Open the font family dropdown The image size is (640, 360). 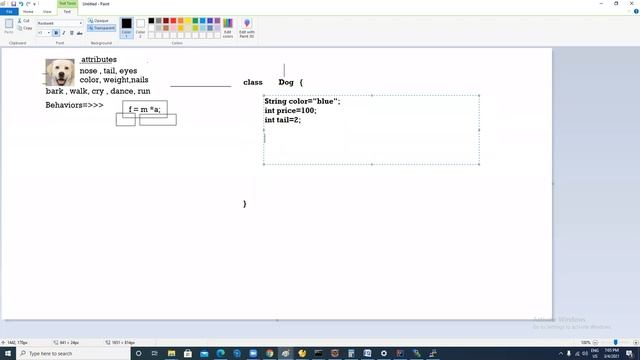click(x=80, y=23)
